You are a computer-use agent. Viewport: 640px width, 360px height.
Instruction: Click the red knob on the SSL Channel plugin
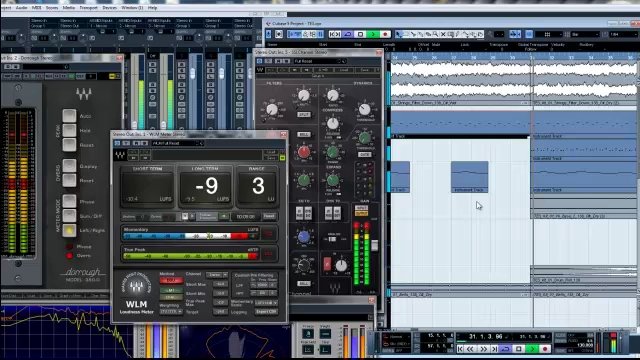(304, 152)
